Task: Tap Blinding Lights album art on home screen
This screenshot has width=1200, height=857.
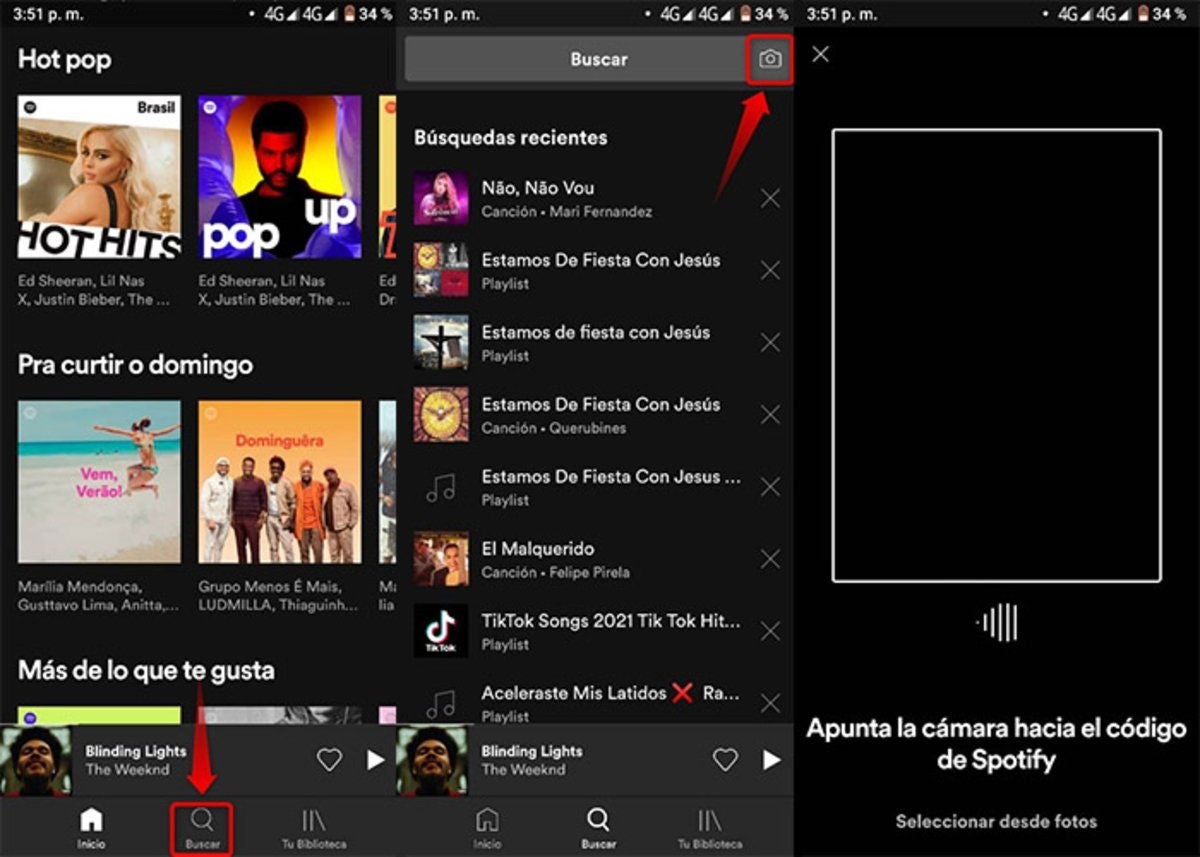Action: (x=36, y=761)
